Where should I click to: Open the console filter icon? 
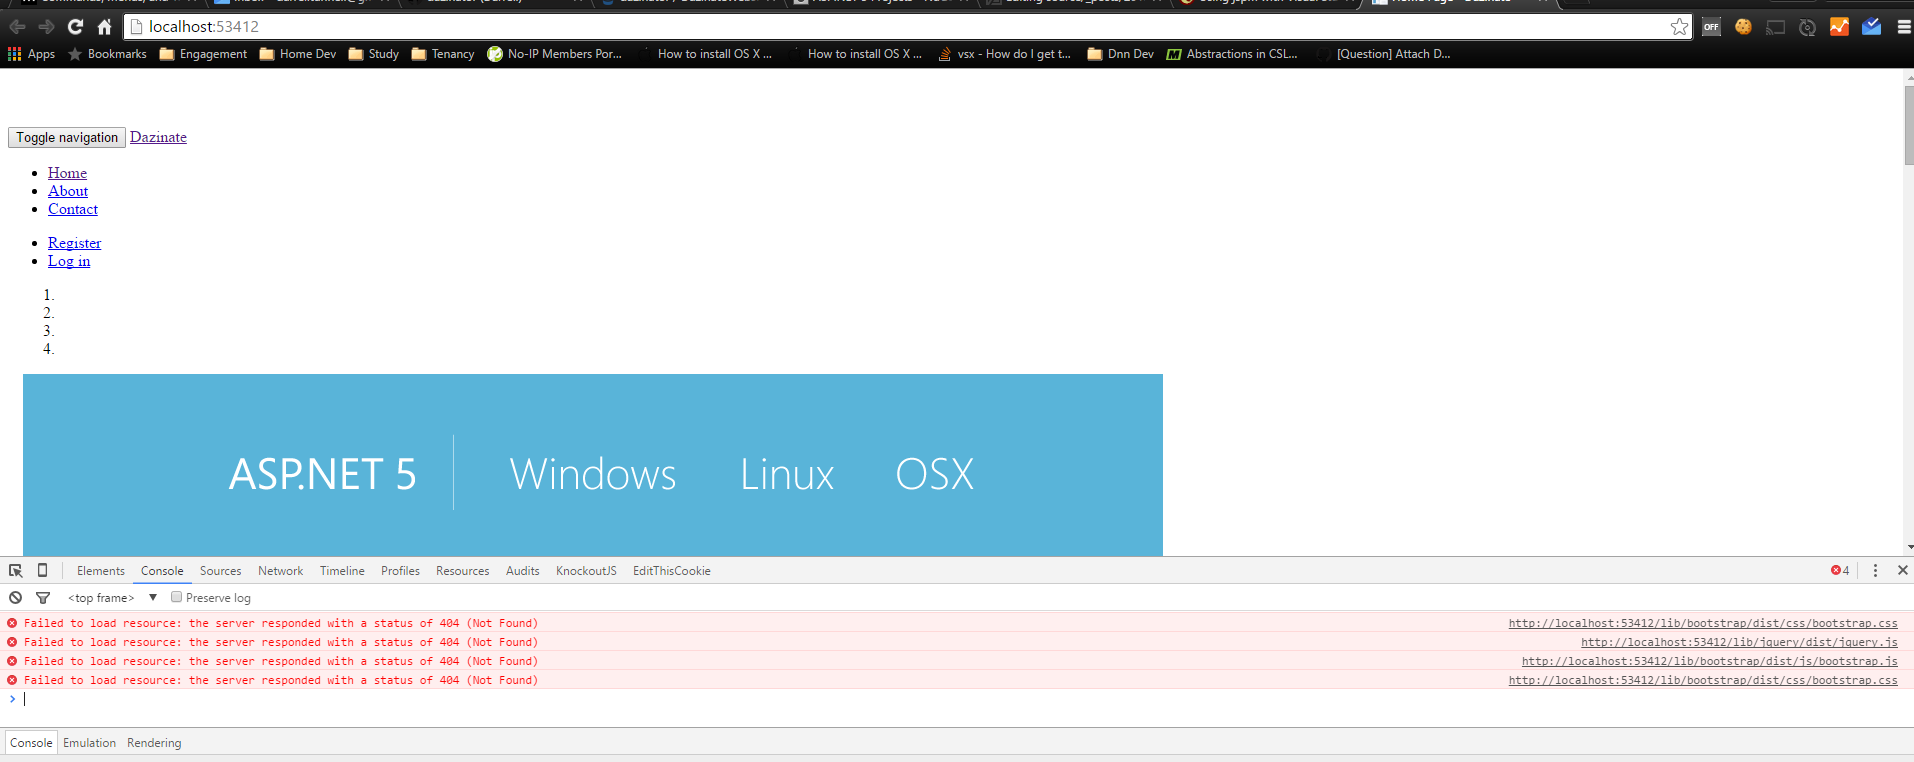tap(43, 598)
